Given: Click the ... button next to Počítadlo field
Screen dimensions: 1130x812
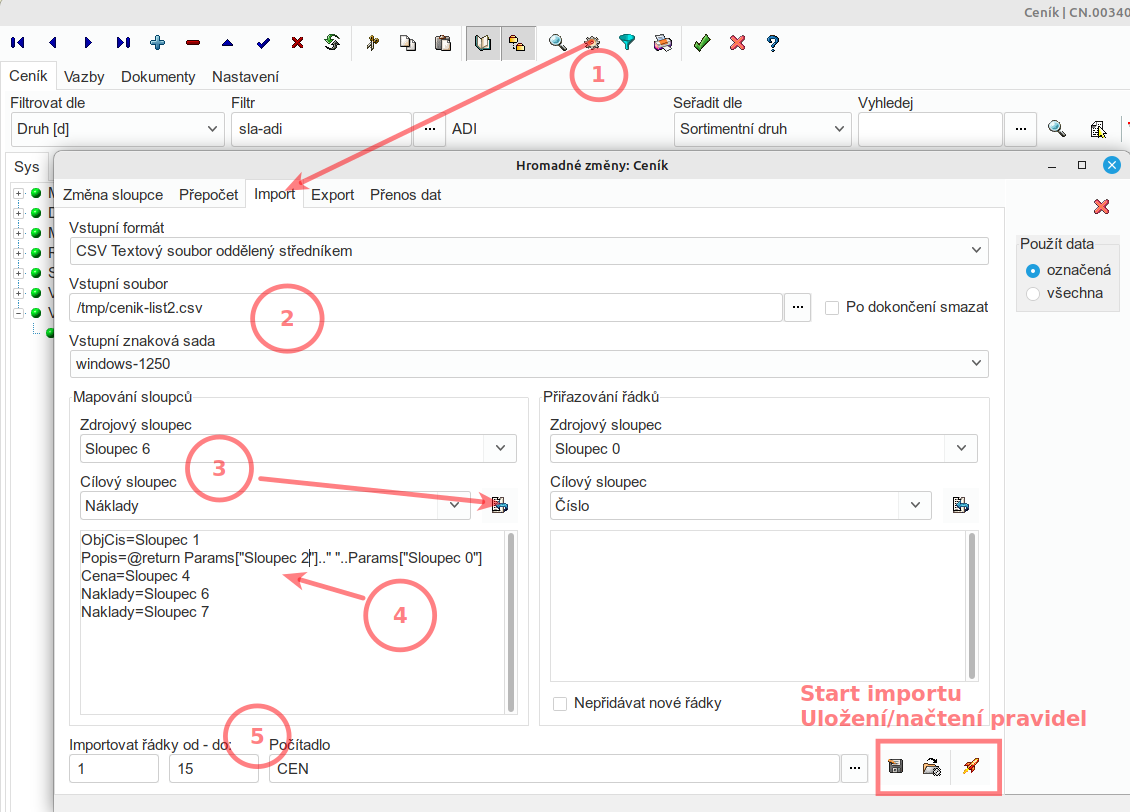Looking at the screenshot, I should [853, 769].
